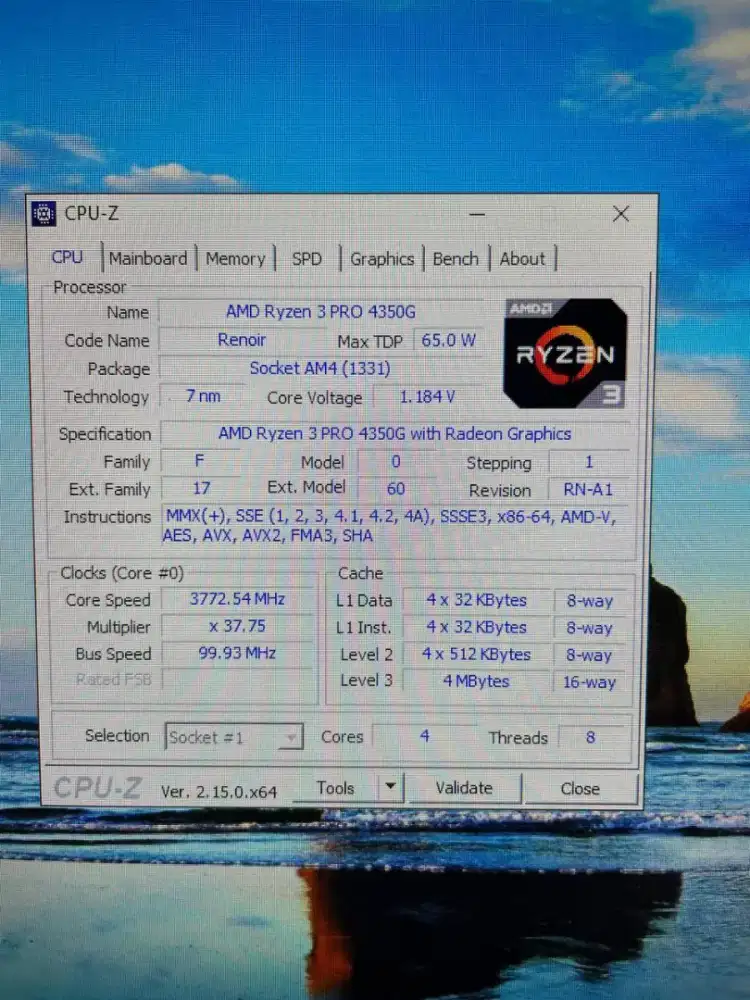Close CPU-Z with the X button
Image resolution: width=750 pixels, height=1000 pixels.
(621, 214)
